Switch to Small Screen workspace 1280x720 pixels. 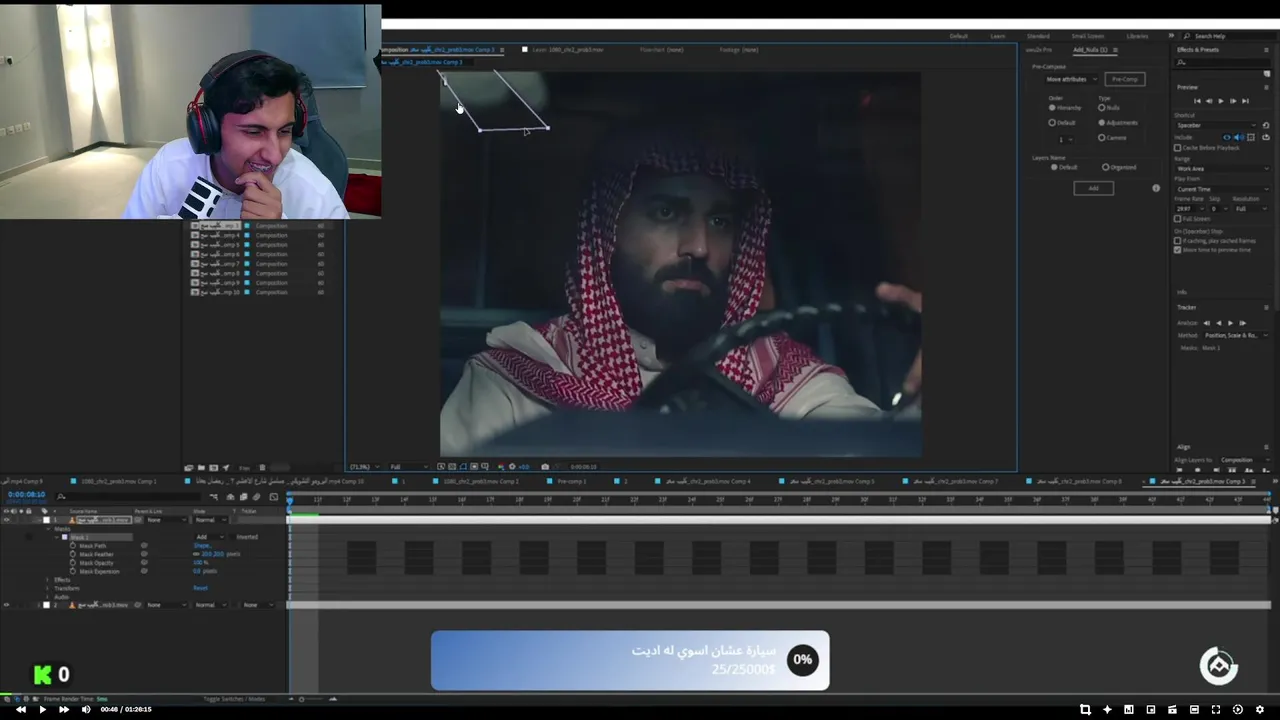pyautogui.click(x=1088, y=36)
